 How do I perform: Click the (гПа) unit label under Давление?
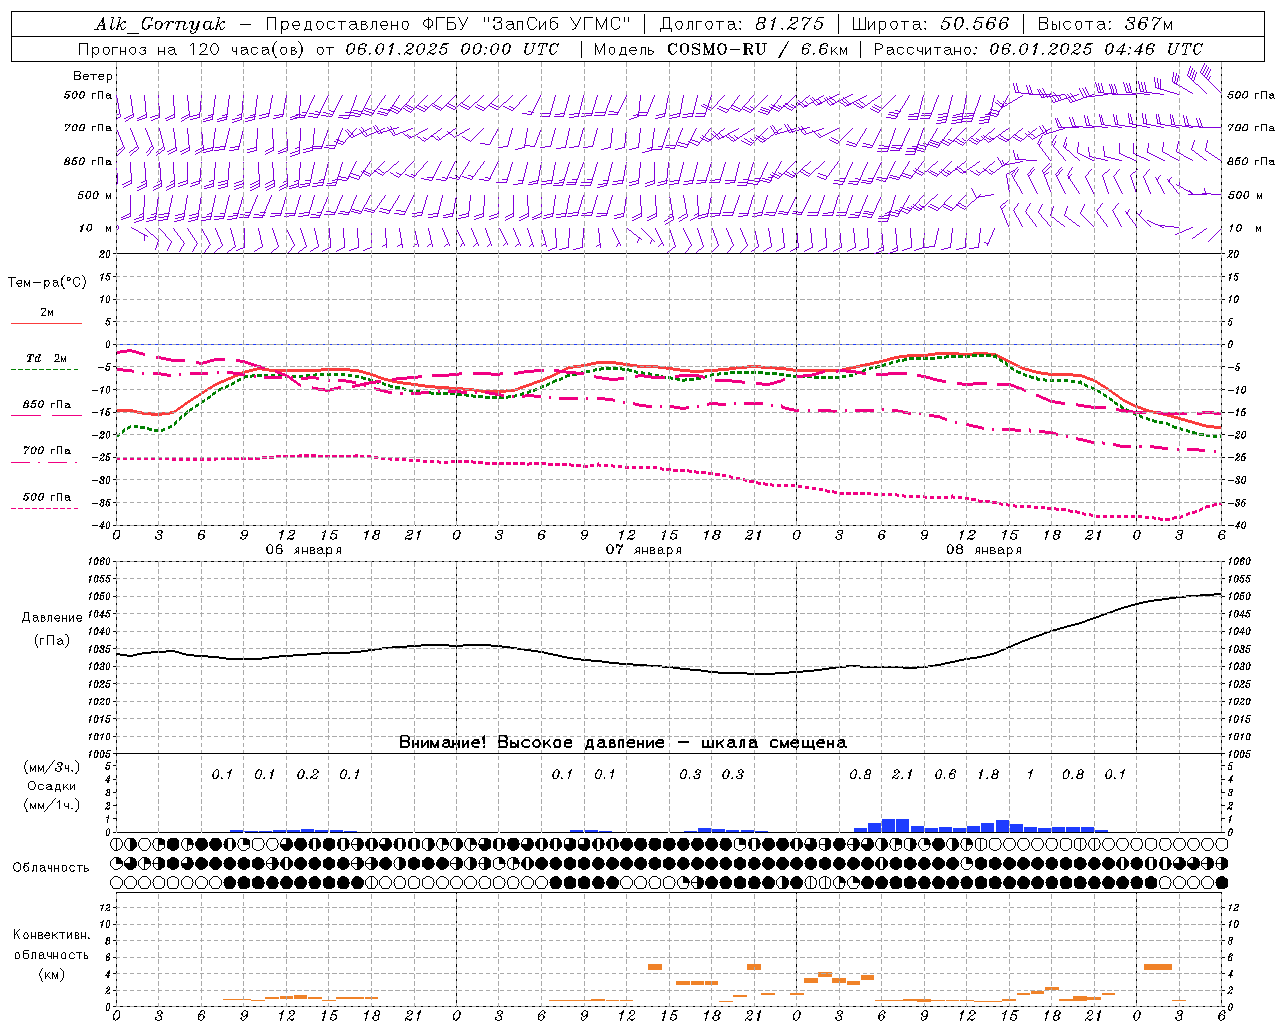pos(52,640)
